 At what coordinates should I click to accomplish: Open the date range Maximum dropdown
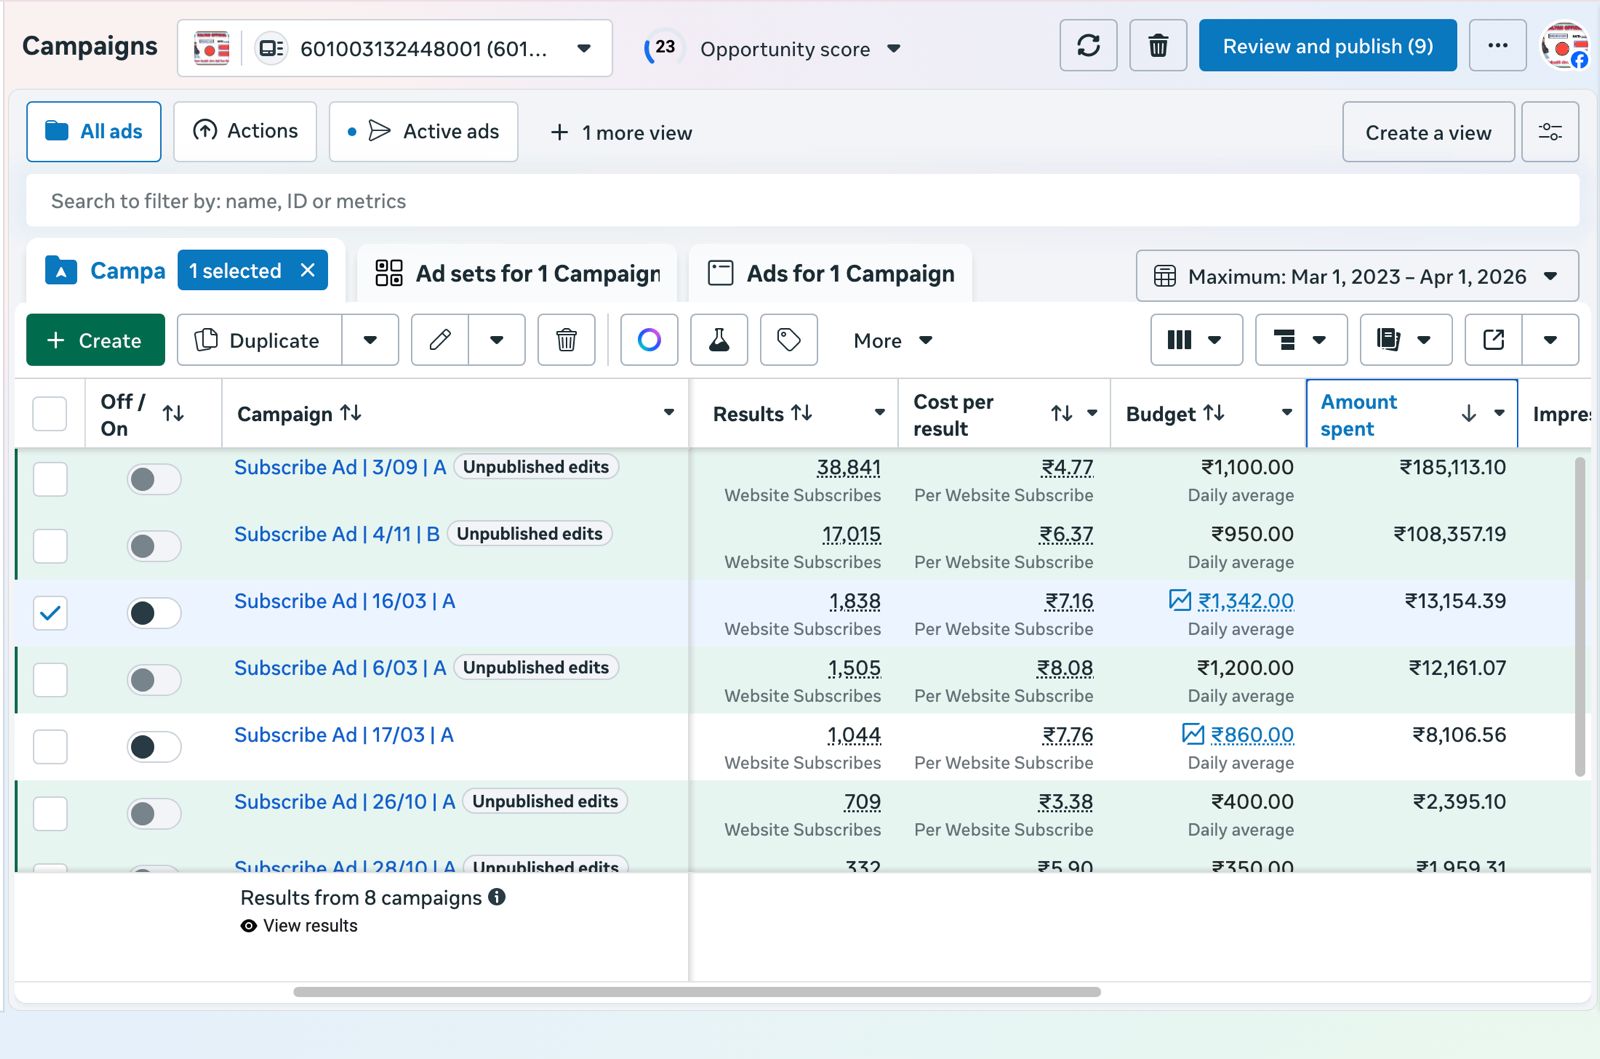1357,276
